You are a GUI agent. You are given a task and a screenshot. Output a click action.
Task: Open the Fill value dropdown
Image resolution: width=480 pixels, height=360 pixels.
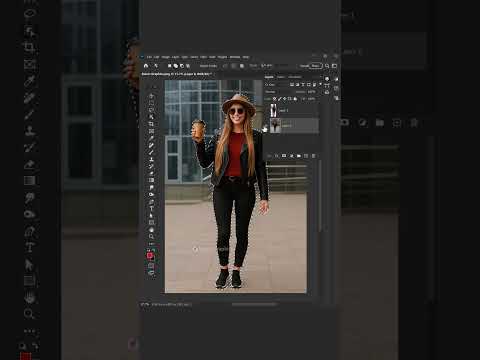pyautogui.click(x=311, y=99)
